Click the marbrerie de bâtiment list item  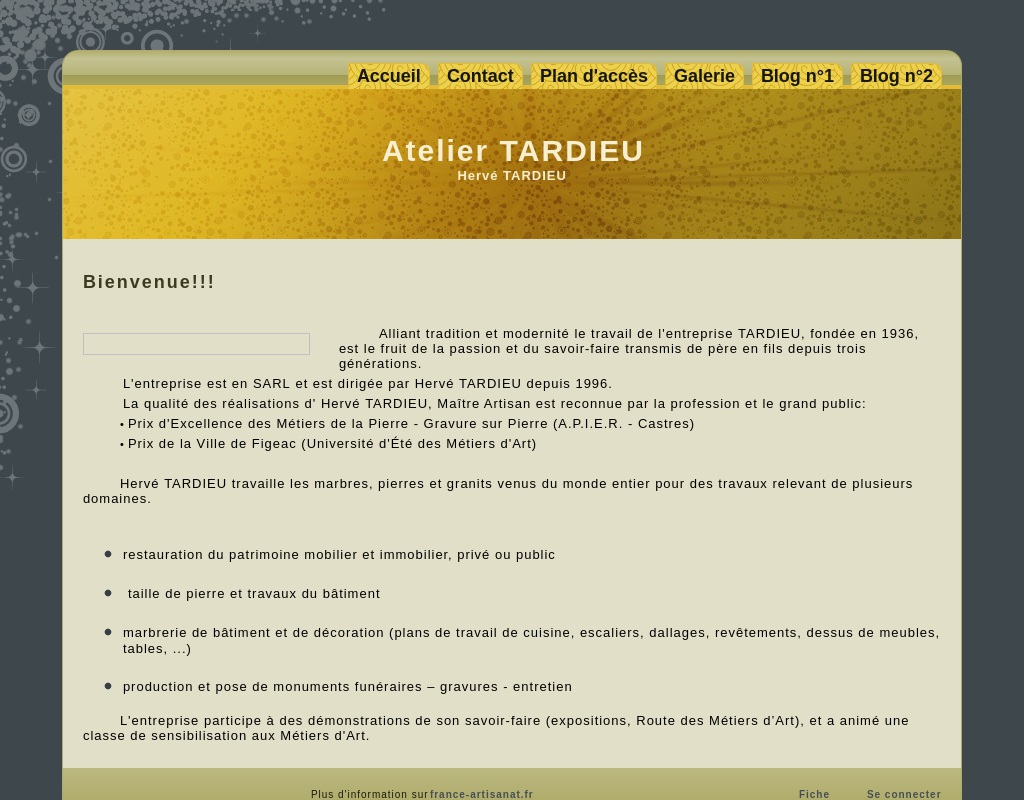tap(531, 641)
